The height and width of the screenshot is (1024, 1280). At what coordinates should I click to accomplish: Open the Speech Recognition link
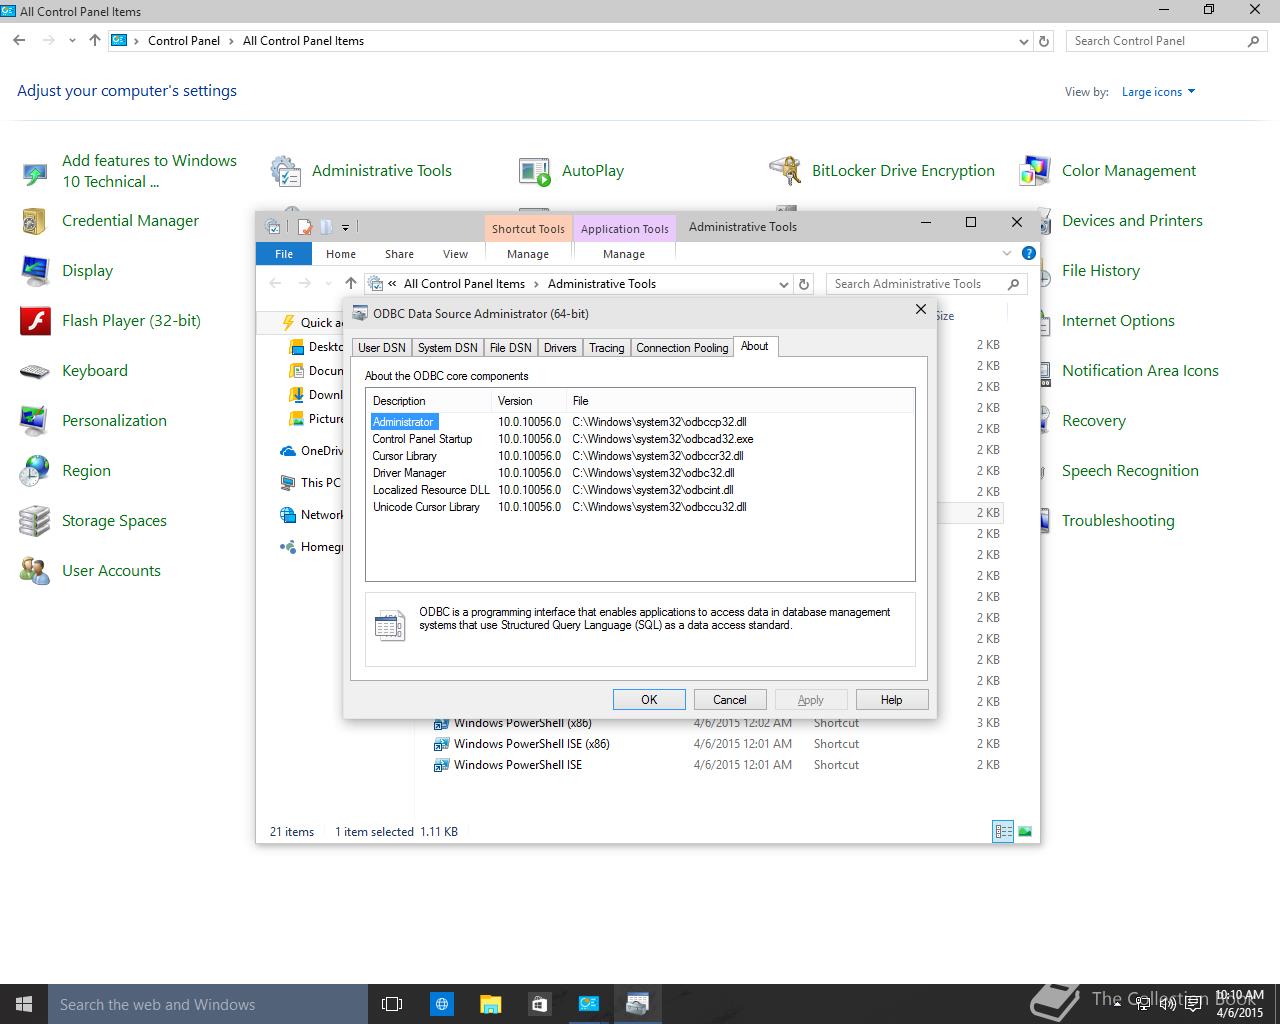point(1130,471)
